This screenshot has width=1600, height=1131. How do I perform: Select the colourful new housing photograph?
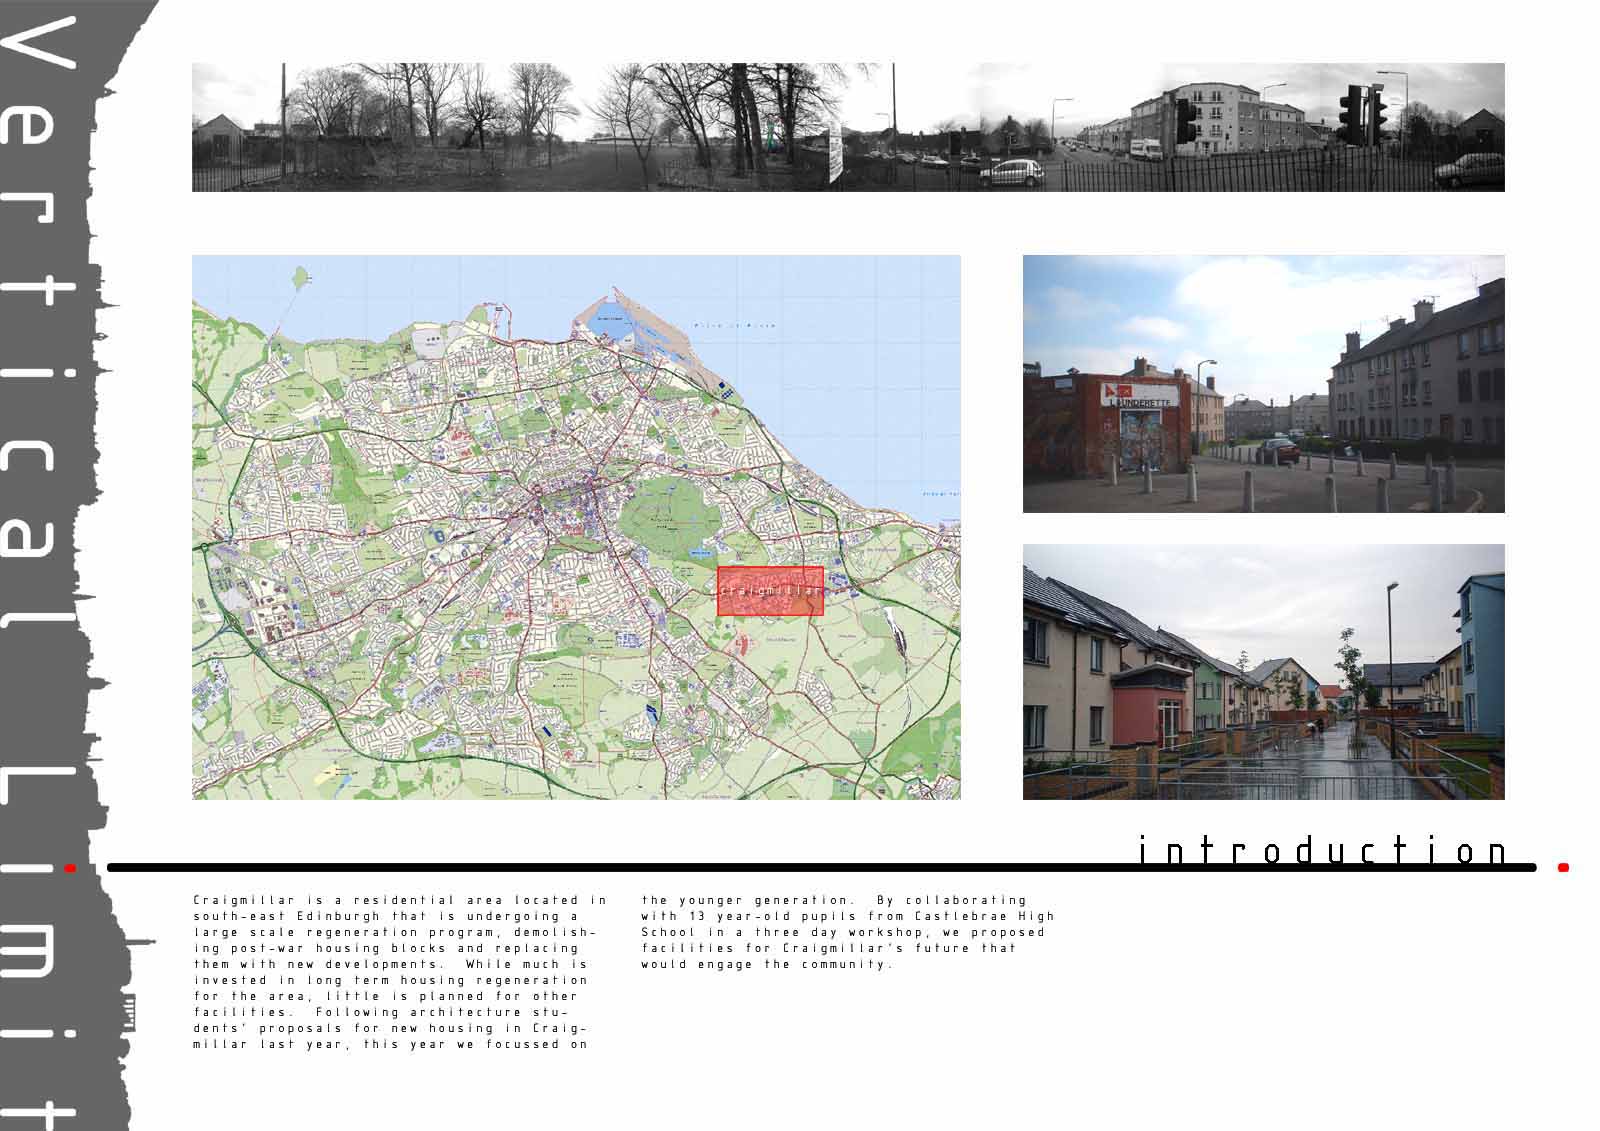1263,672
